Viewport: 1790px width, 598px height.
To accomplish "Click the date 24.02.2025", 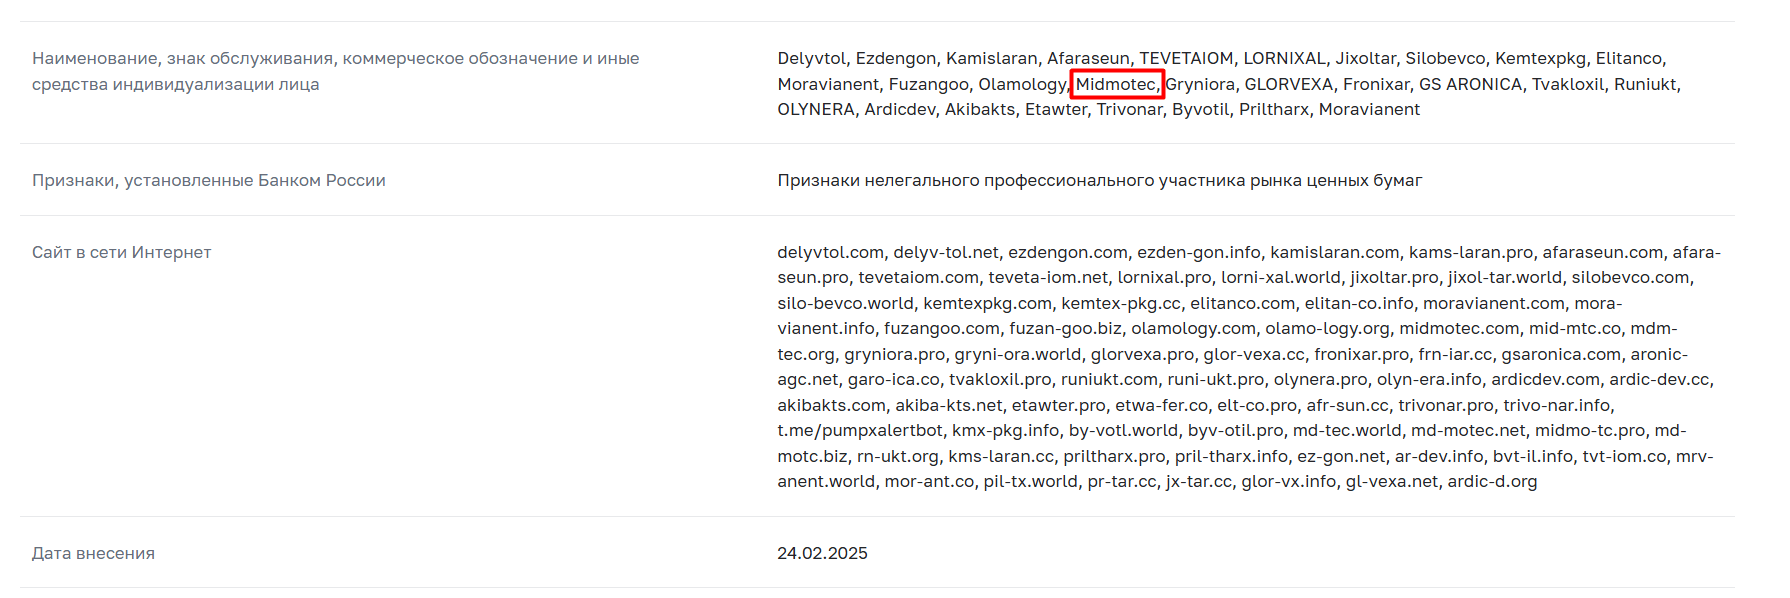I will [x=822, y=554].
